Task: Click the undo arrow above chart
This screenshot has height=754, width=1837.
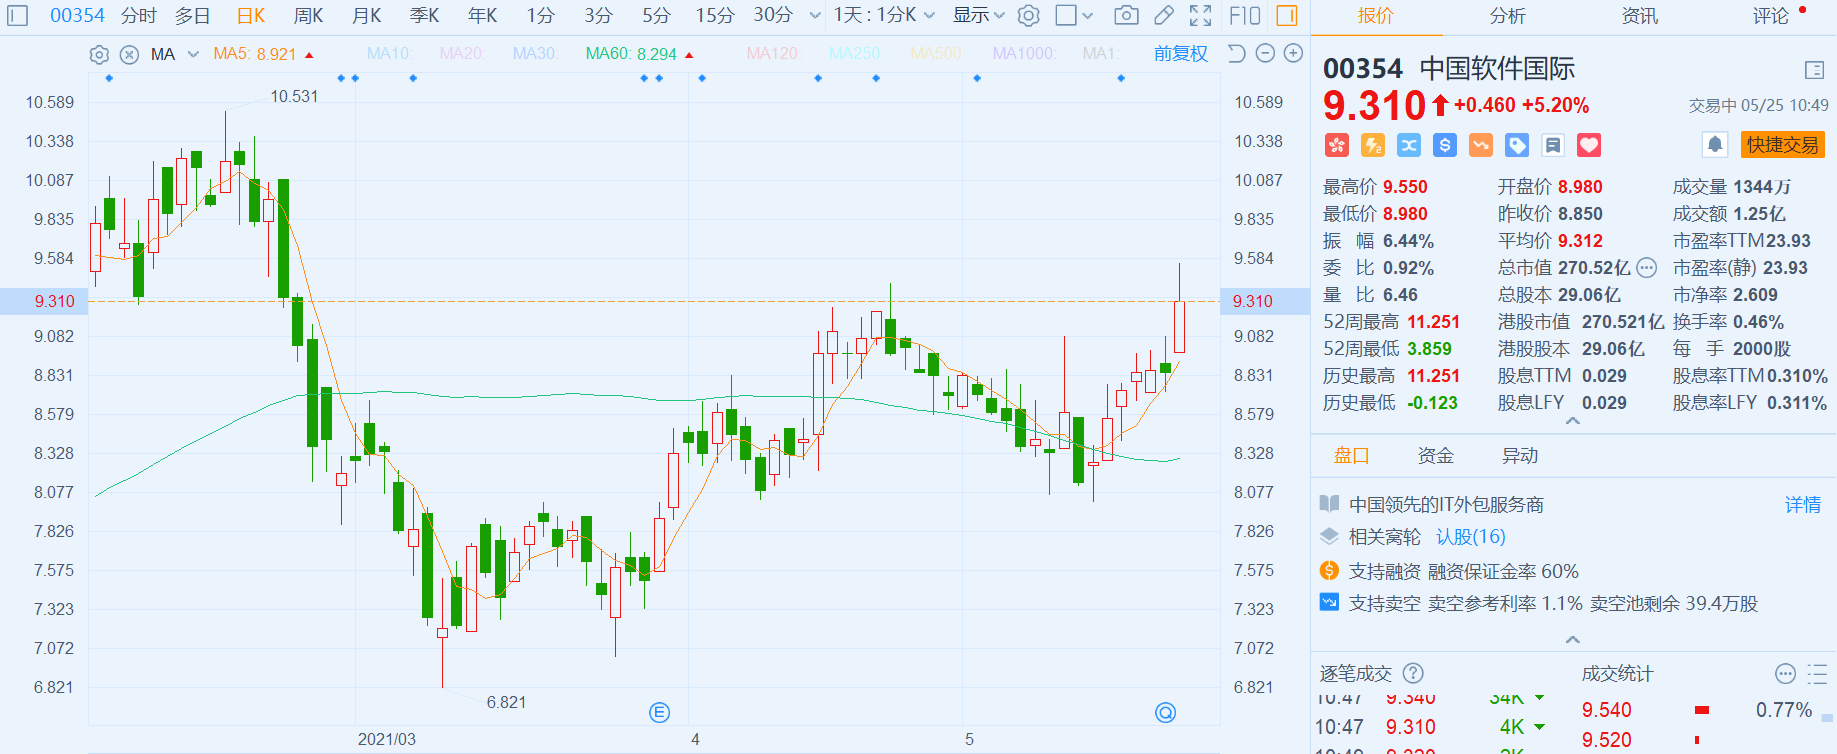Action: [1237, 53]
